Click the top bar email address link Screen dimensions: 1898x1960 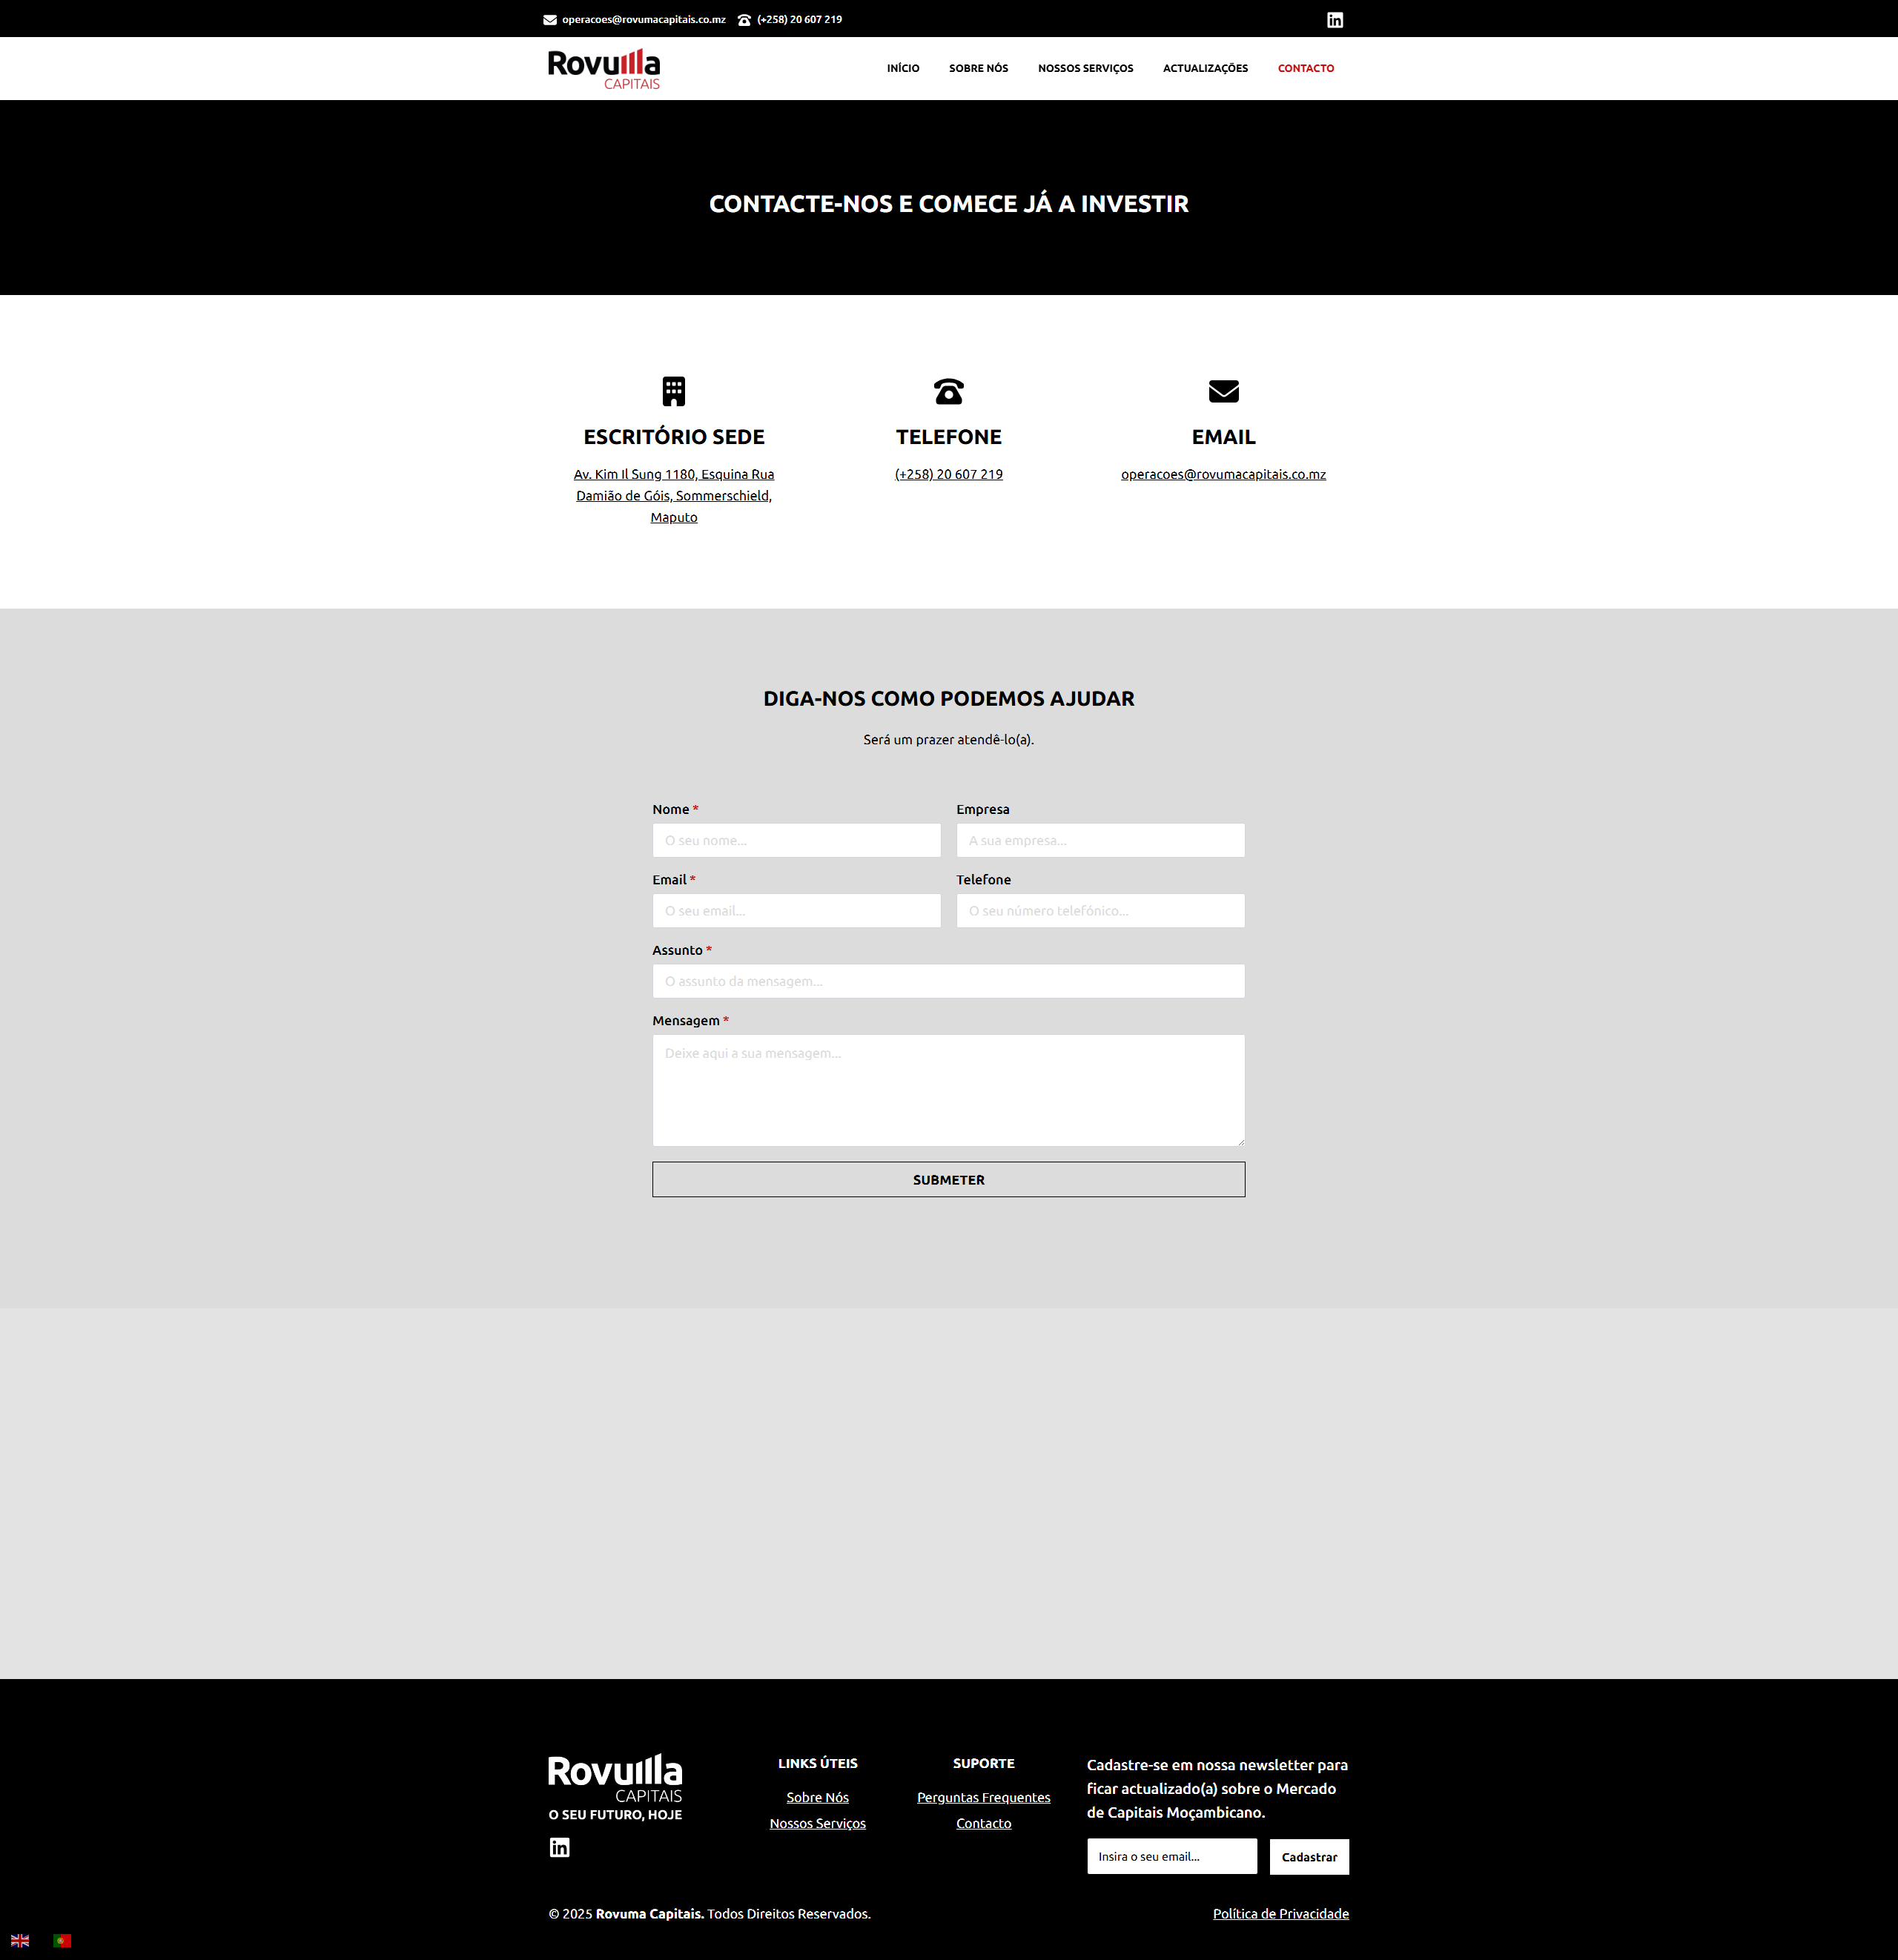coord(643,20)
